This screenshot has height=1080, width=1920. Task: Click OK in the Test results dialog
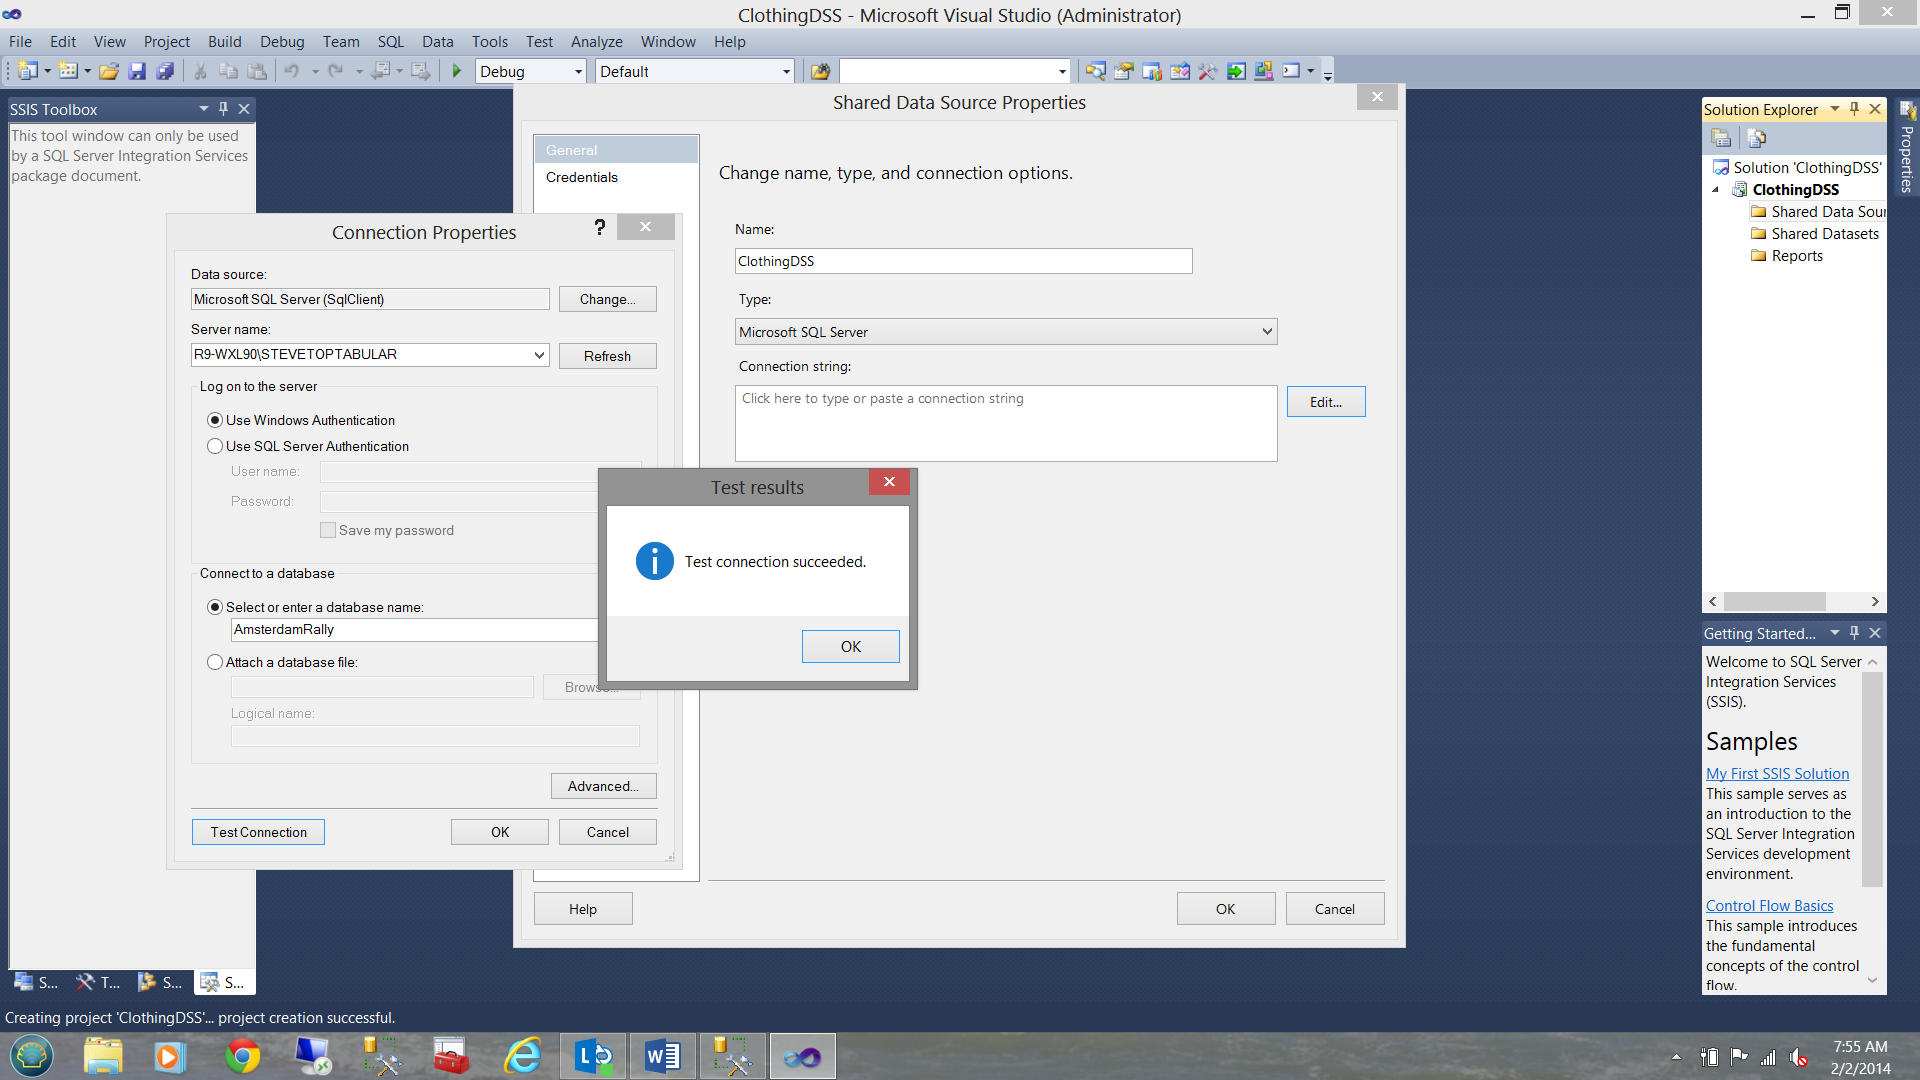850,646
